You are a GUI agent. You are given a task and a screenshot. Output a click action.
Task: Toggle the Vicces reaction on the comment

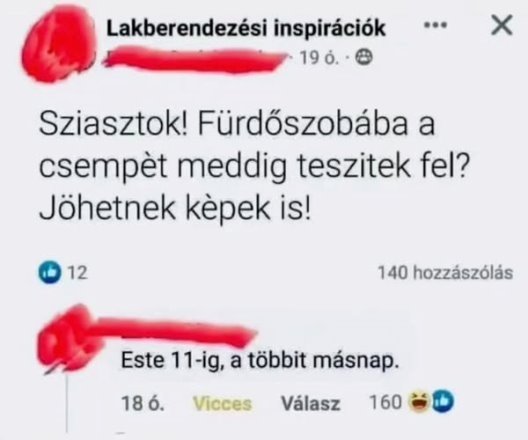[222, 403]
